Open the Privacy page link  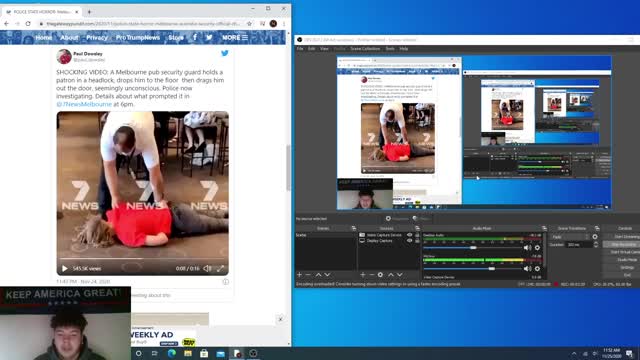[x=97, y=37]
